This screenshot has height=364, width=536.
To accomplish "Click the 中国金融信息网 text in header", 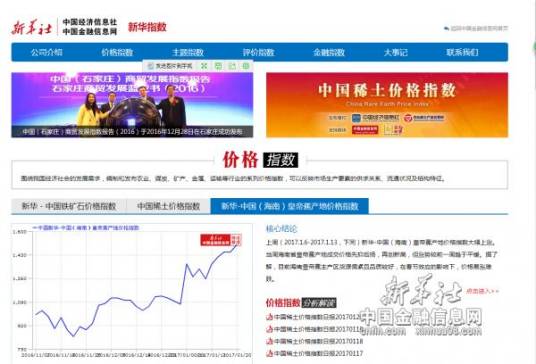I will (90, 31).
